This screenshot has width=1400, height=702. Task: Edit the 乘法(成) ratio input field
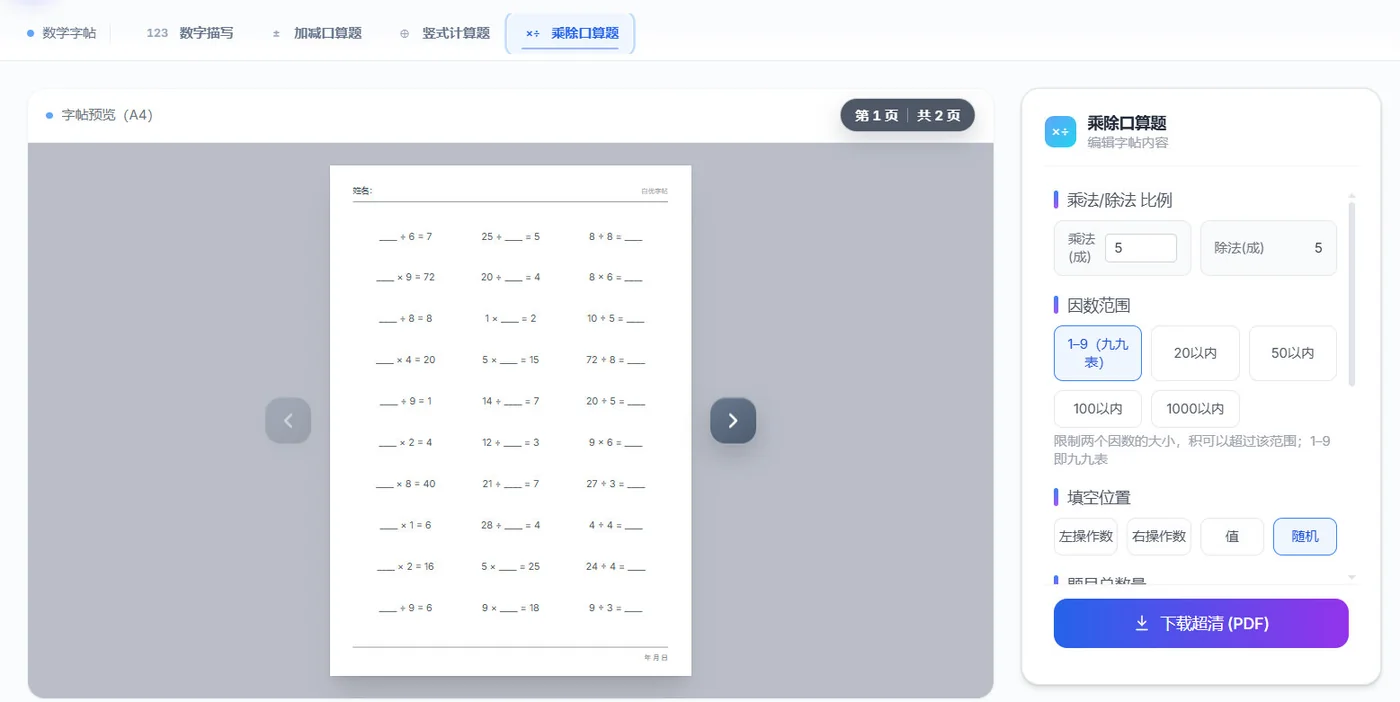coord(1140,248)
